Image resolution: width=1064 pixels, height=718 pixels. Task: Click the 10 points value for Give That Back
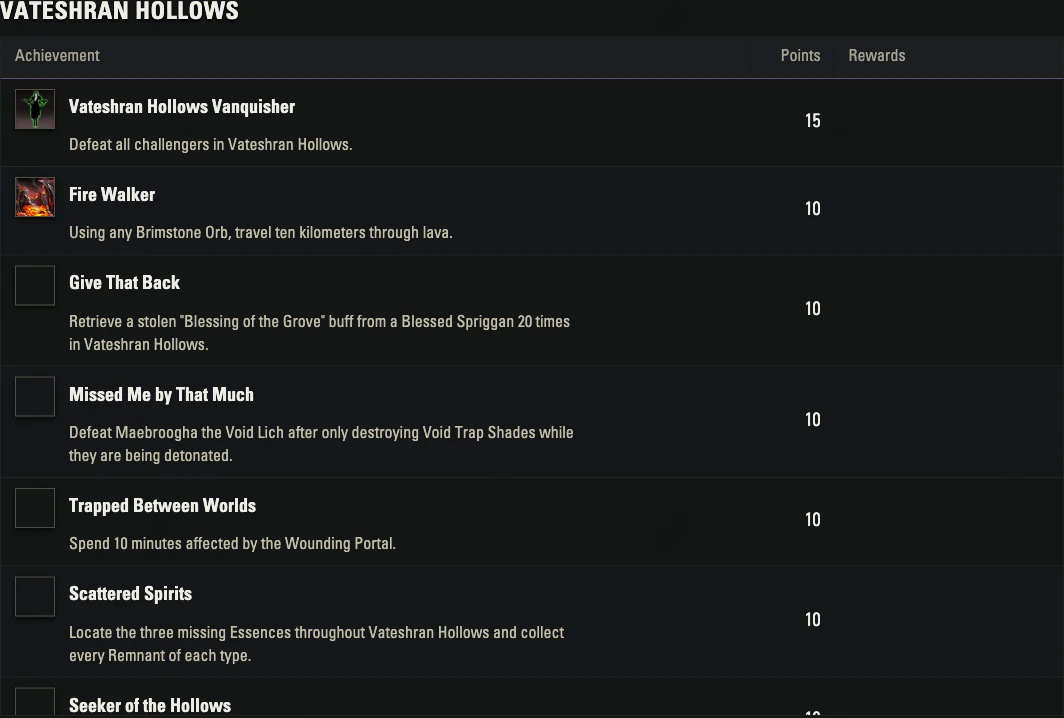pyautogui.click(x=812, y=309)
